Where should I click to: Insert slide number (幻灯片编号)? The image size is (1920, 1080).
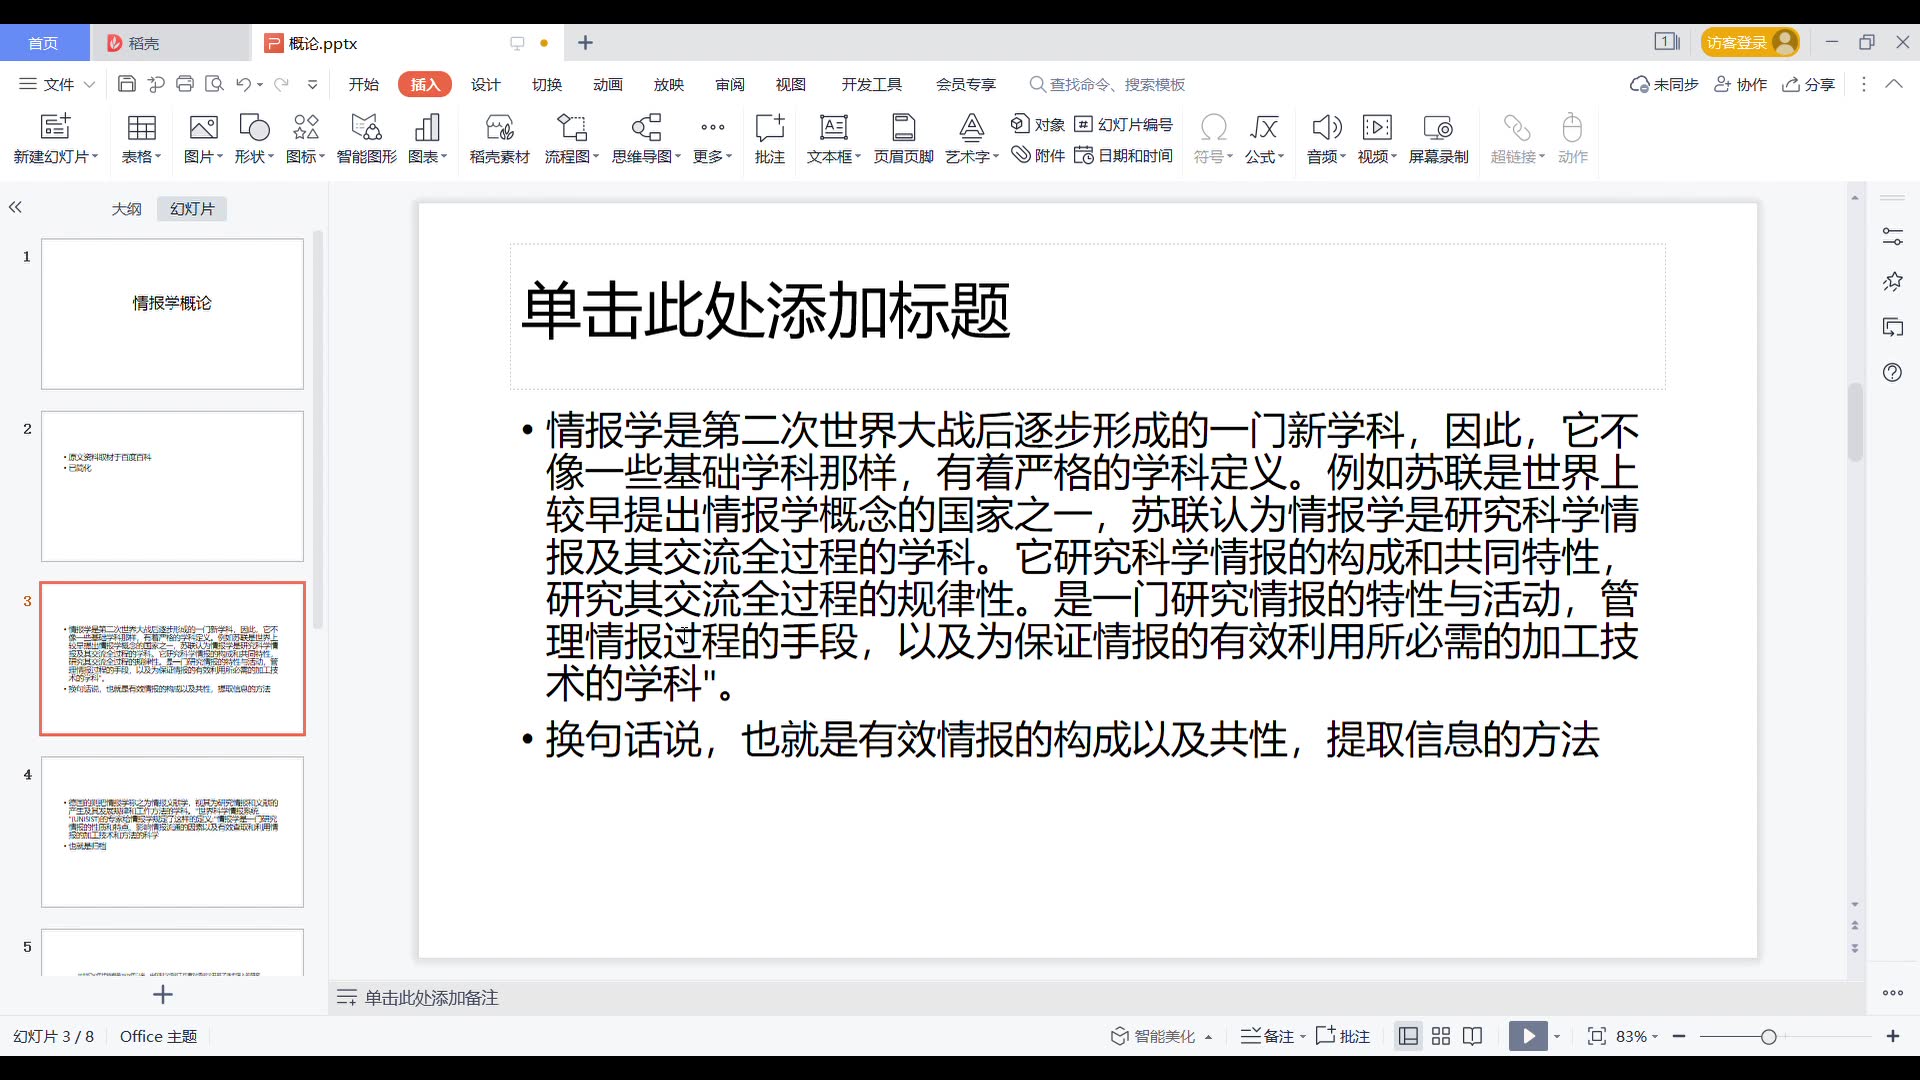1123,124
